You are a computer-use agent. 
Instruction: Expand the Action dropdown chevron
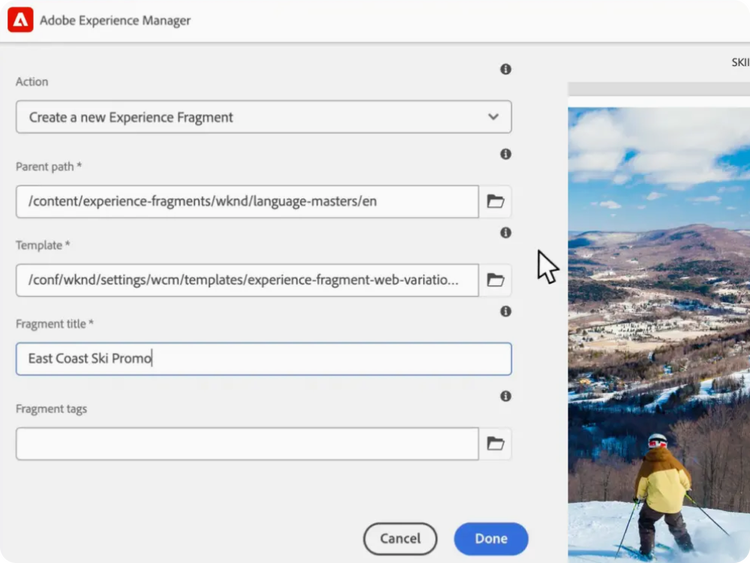pos(493,117)
